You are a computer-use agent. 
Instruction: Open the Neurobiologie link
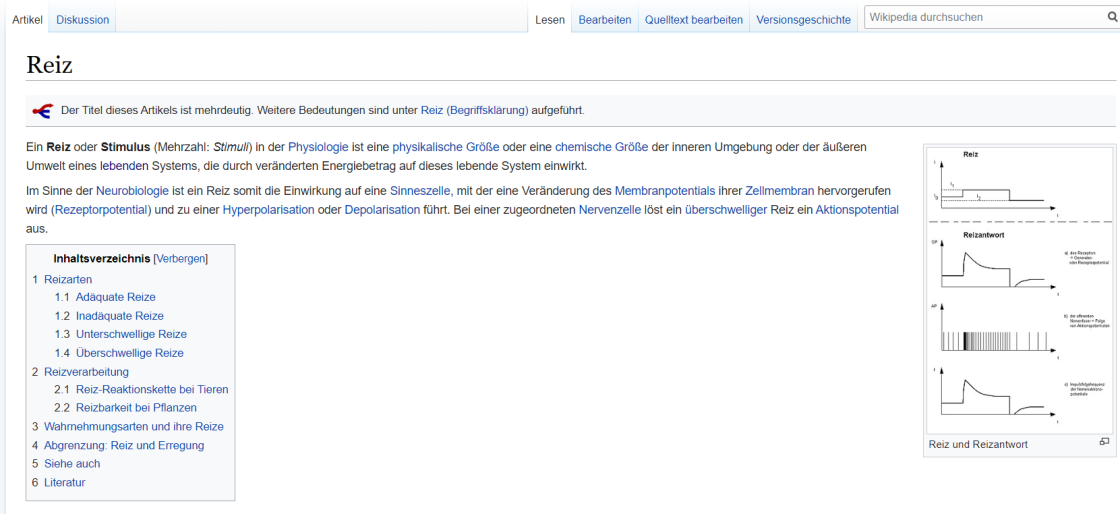click(x=132, y=191)
